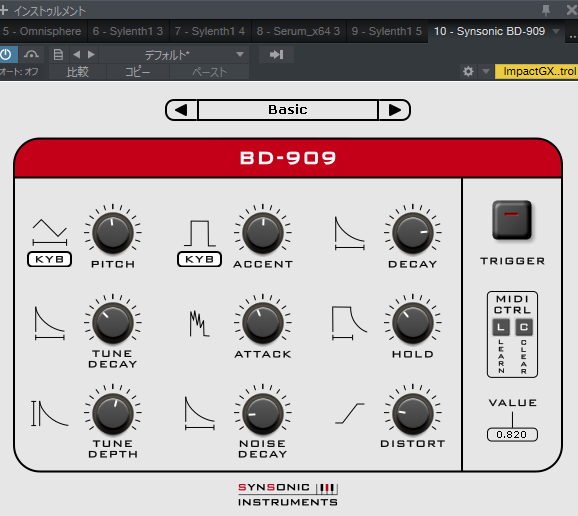
Task: Click the HOLD knob
Action: [413, 323]
